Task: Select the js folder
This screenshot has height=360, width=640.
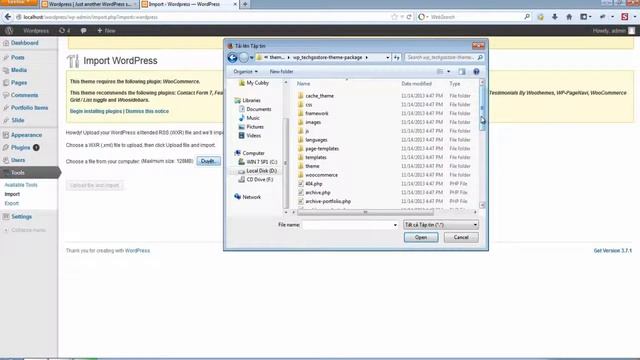Action: point(307,131)
